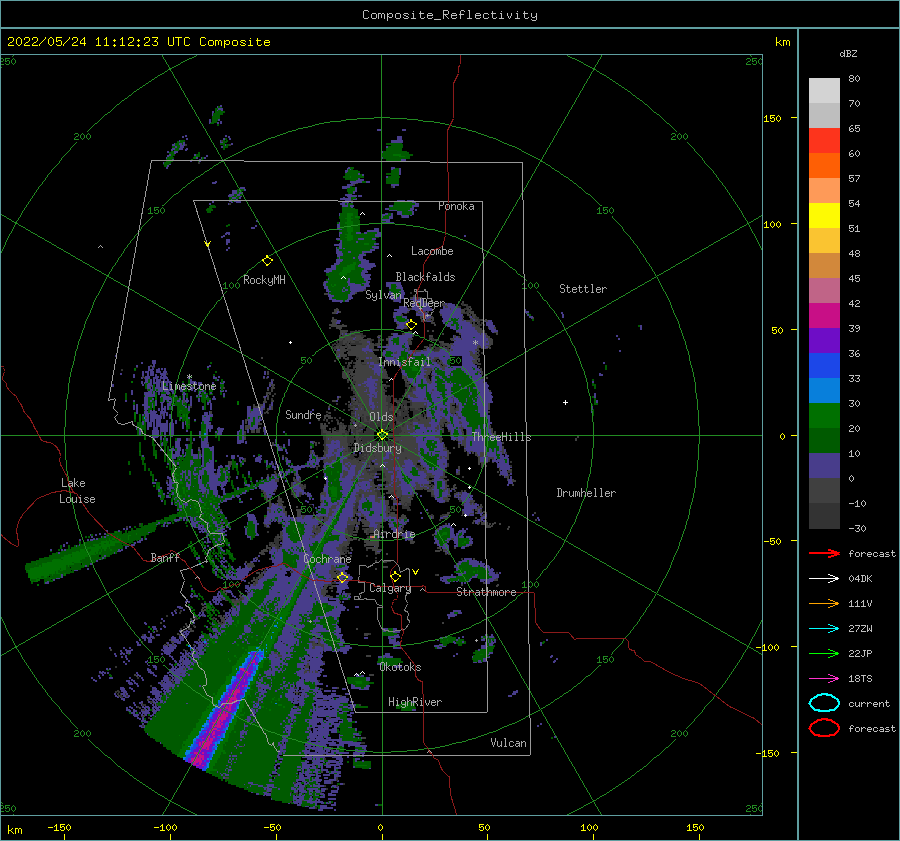Select the orange 111V arrow legend icon
The image size is (900, 841).
tap(824, 603)
